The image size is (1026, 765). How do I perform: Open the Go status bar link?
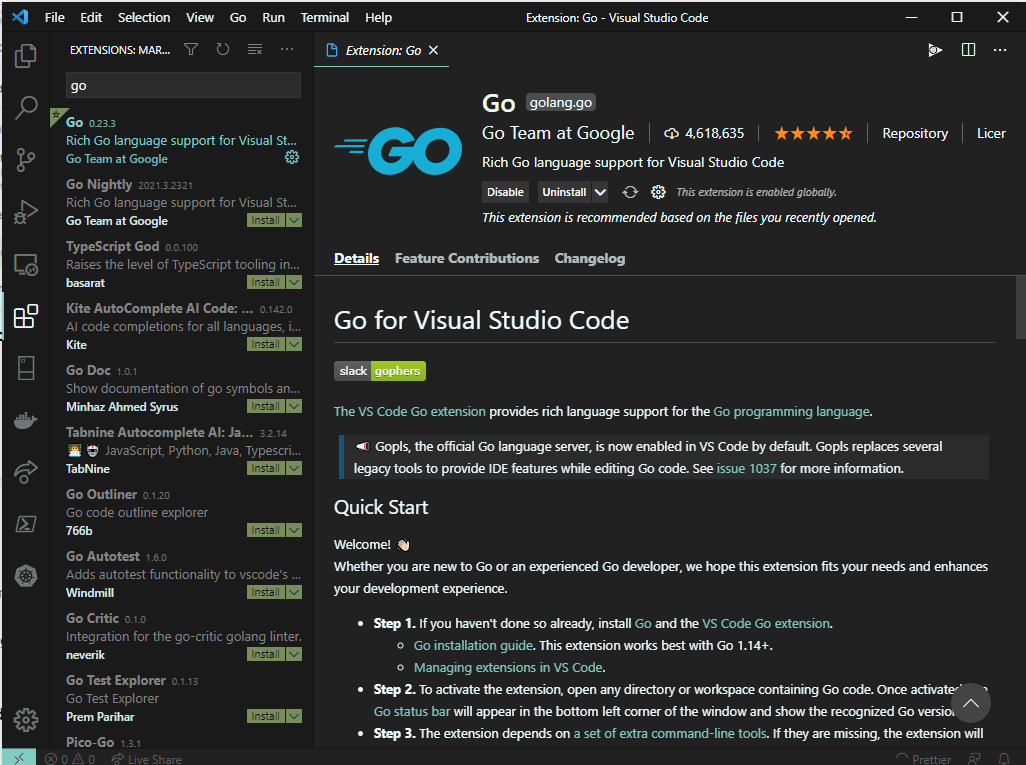click(412, 711)
